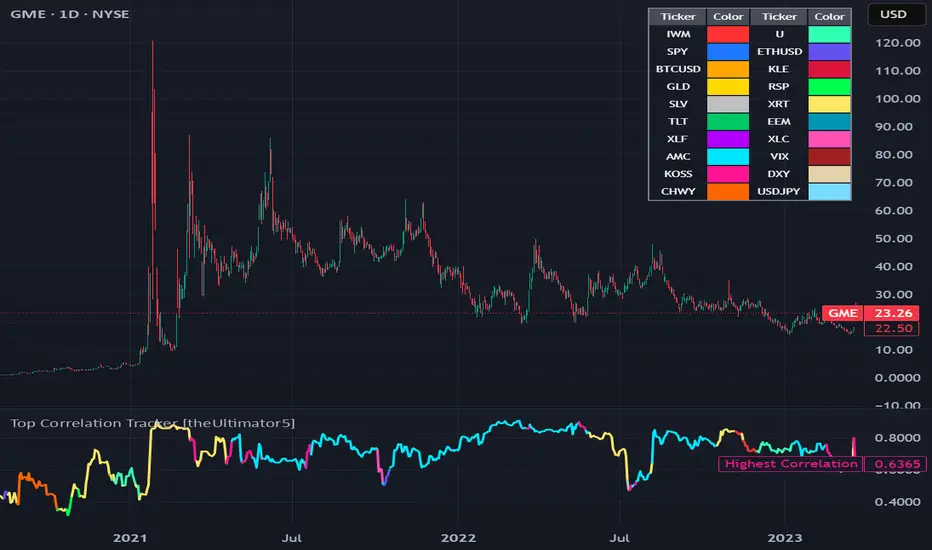This screenshot has height=550, width=932.
Task: Click the 23.26 current price label
Action: [893, 313]
